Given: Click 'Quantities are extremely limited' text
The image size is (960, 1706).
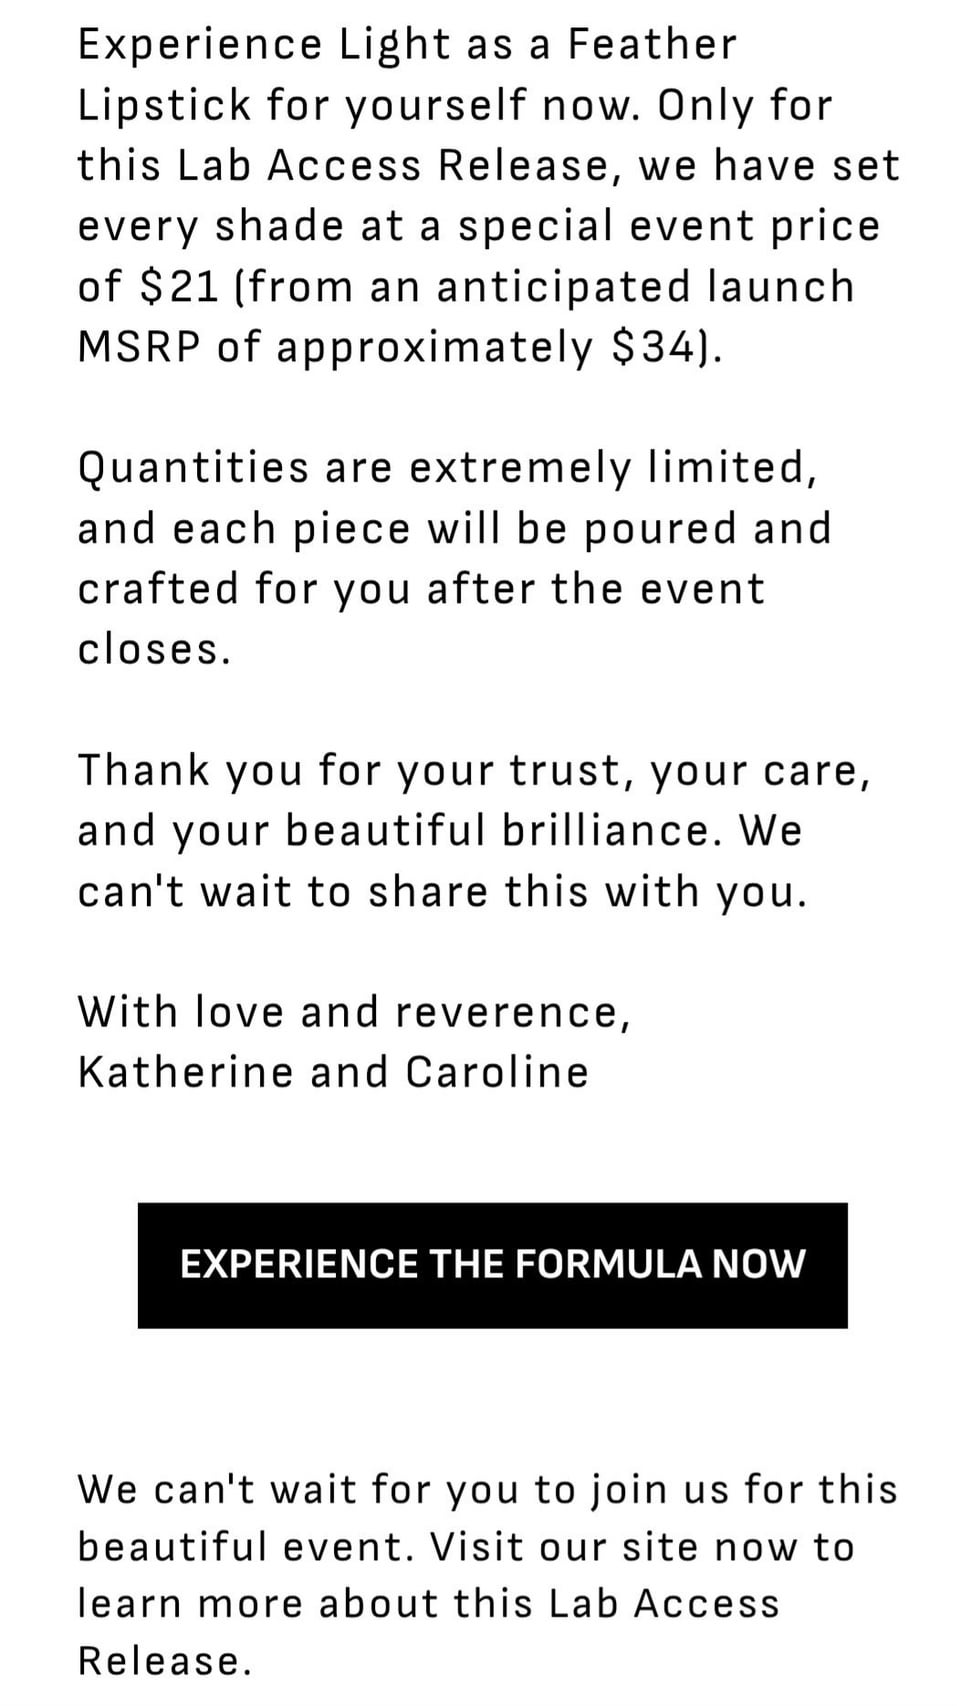Looking at the screenshot, I should (447, 468).
